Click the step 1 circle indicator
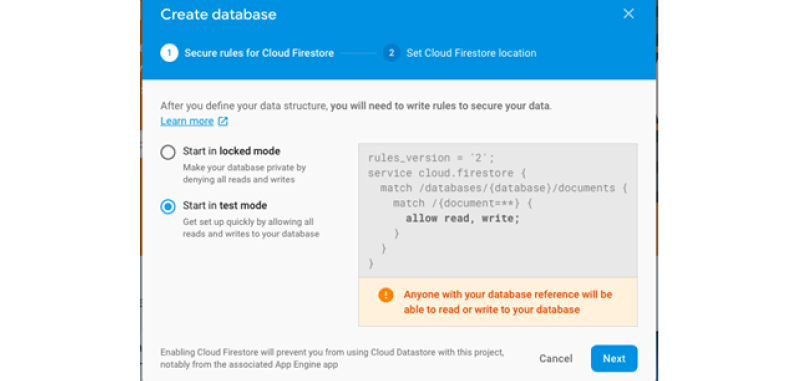The height and width of the screenshot is (381, 797). (169, 53)
